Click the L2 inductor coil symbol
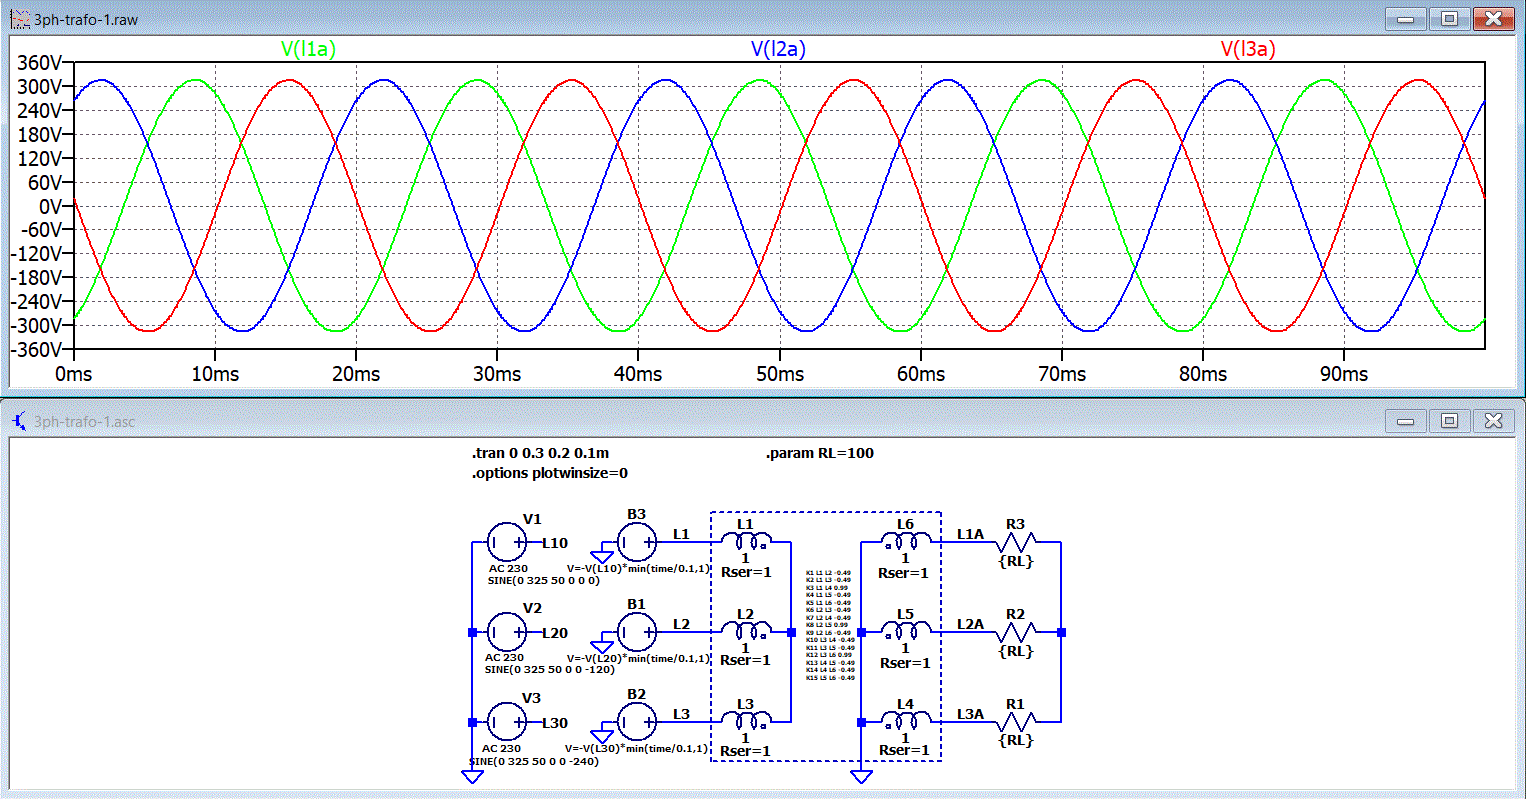 click(746, 630)
